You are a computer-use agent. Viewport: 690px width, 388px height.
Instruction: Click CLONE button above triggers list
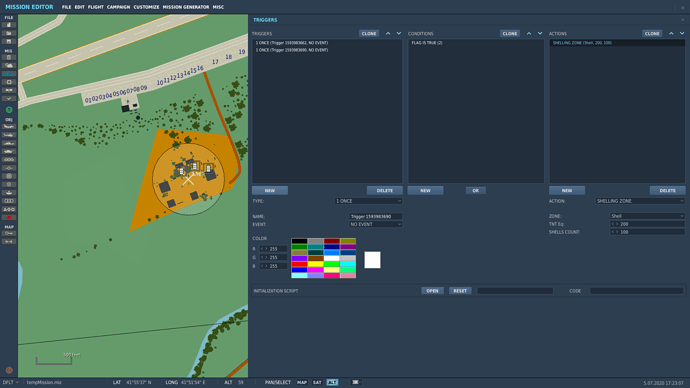tap(369, 33)
